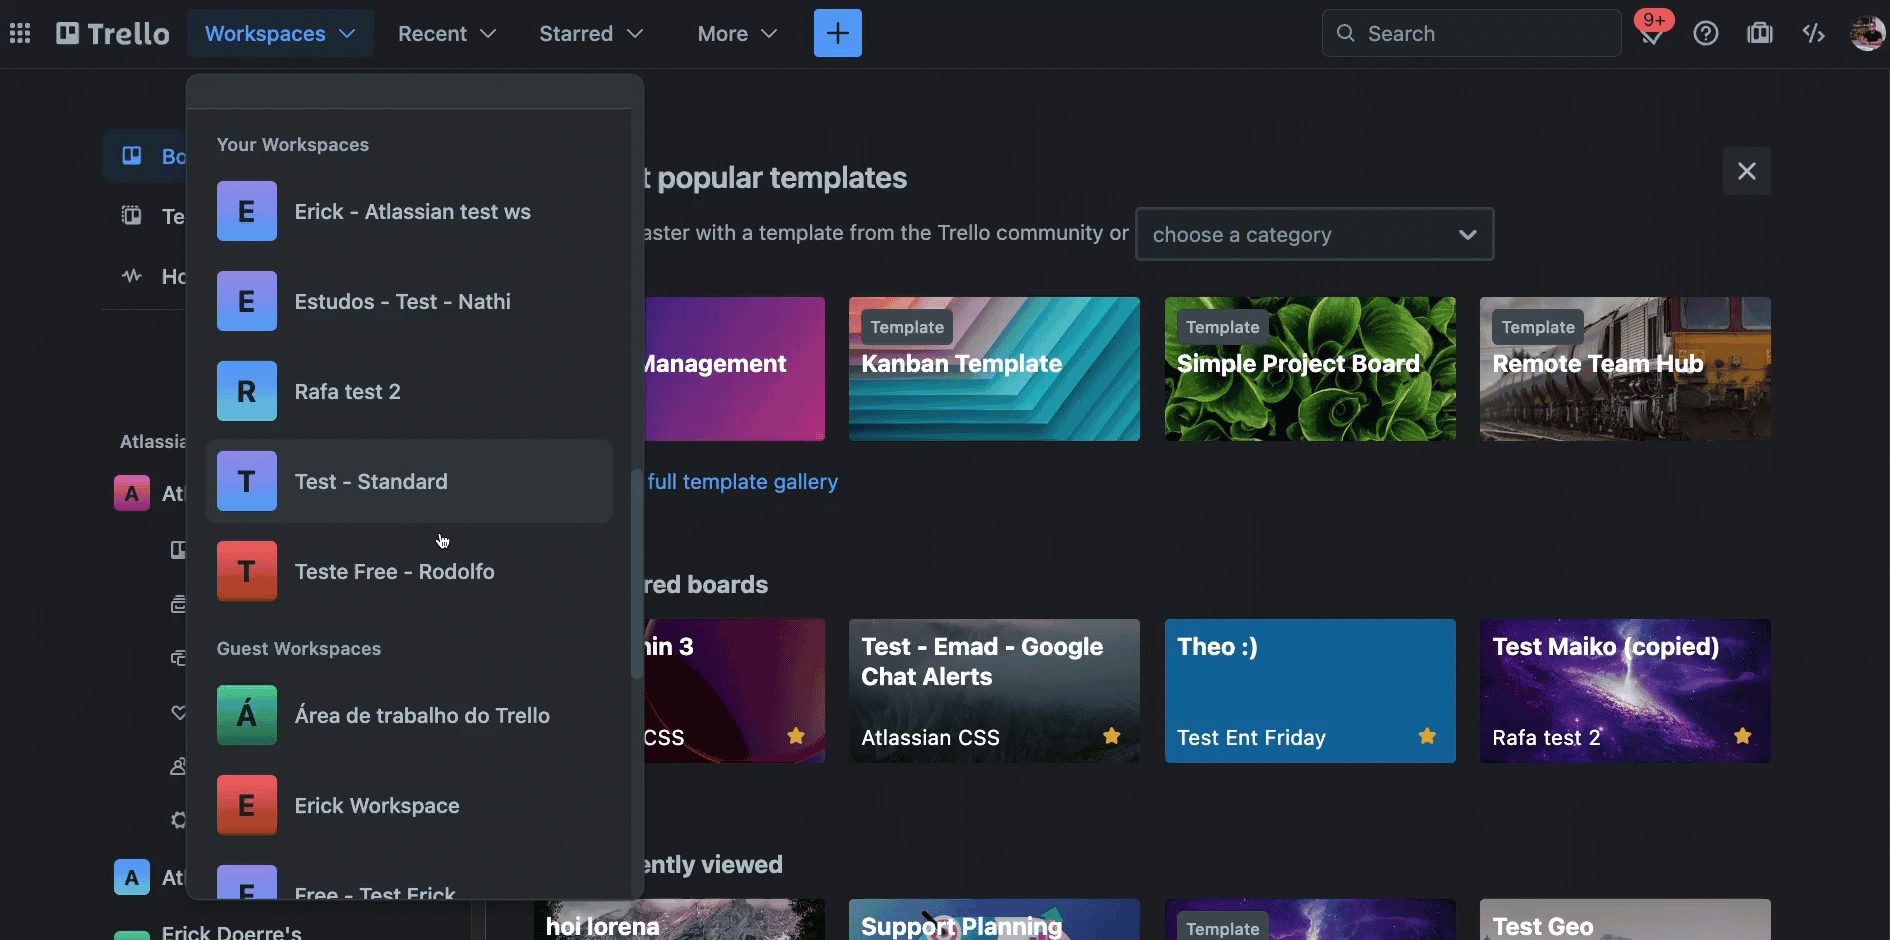Open the Test Geo board

click(x=1625, y=920)
